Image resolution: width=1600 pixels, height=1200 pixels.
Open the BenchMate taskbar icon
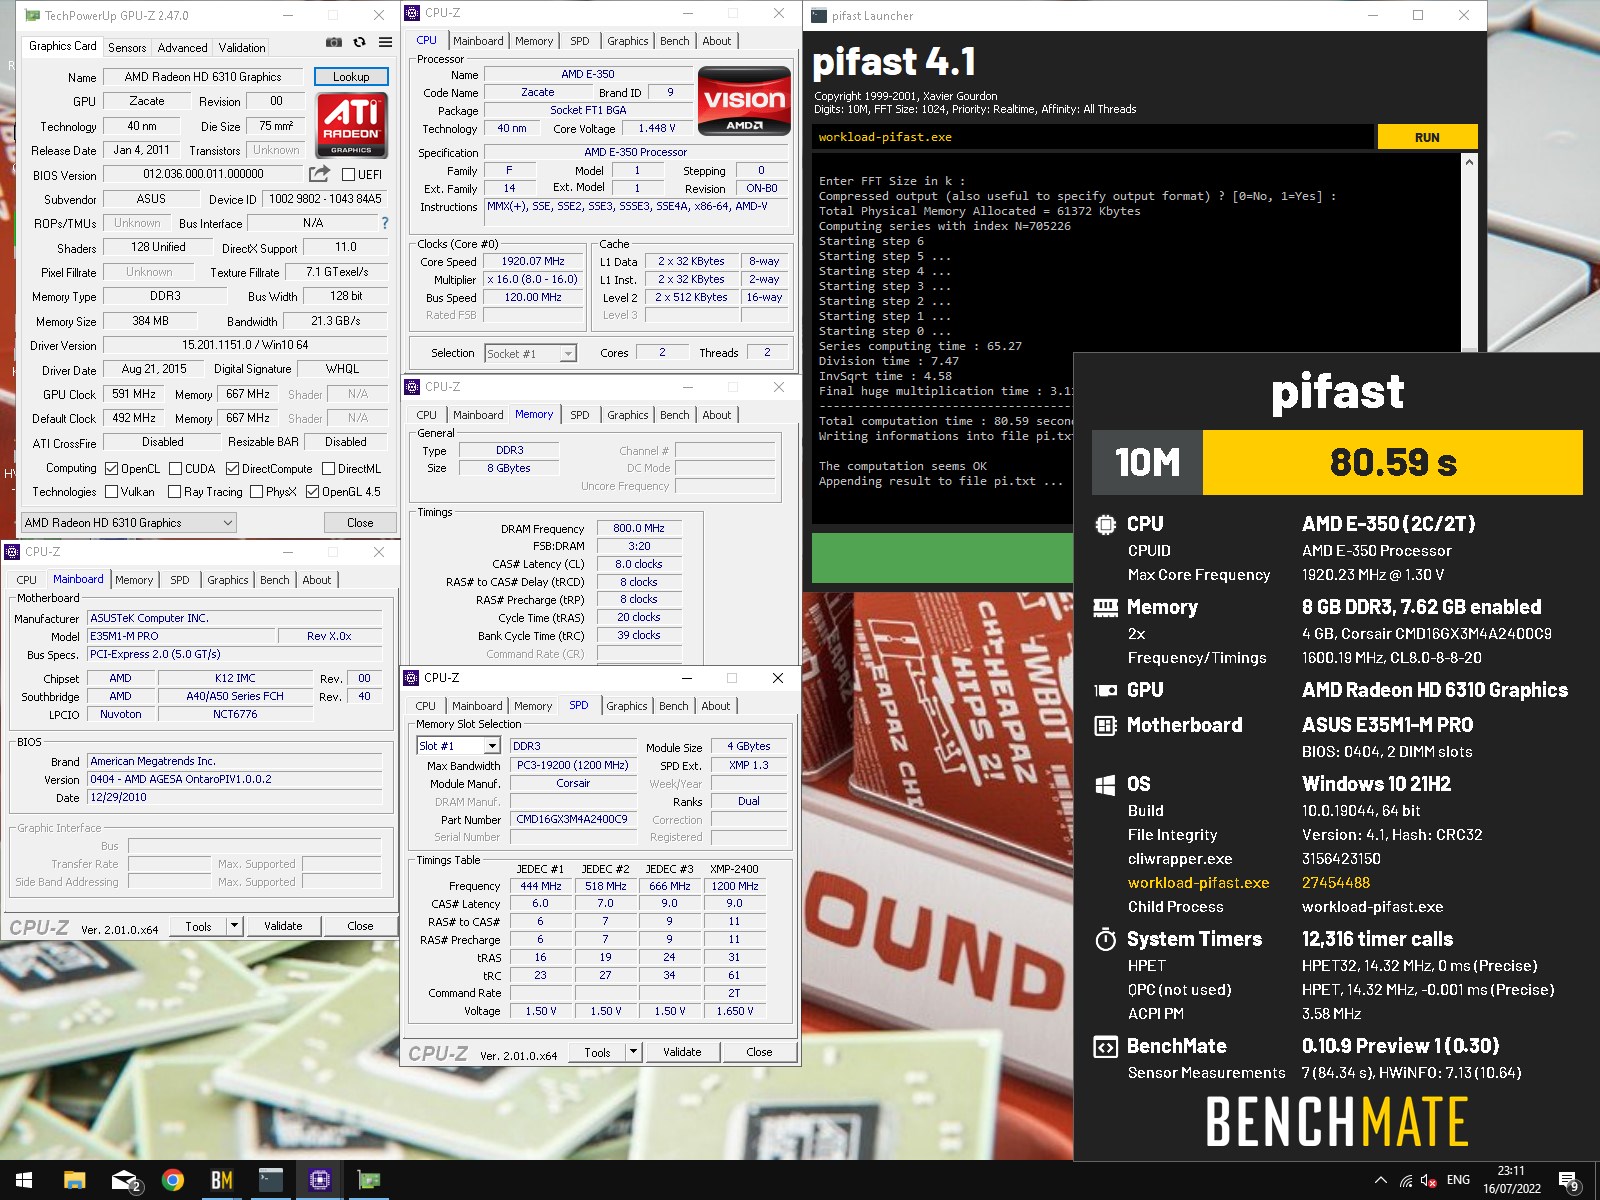pyautogui.click(x=222, y=1181)
